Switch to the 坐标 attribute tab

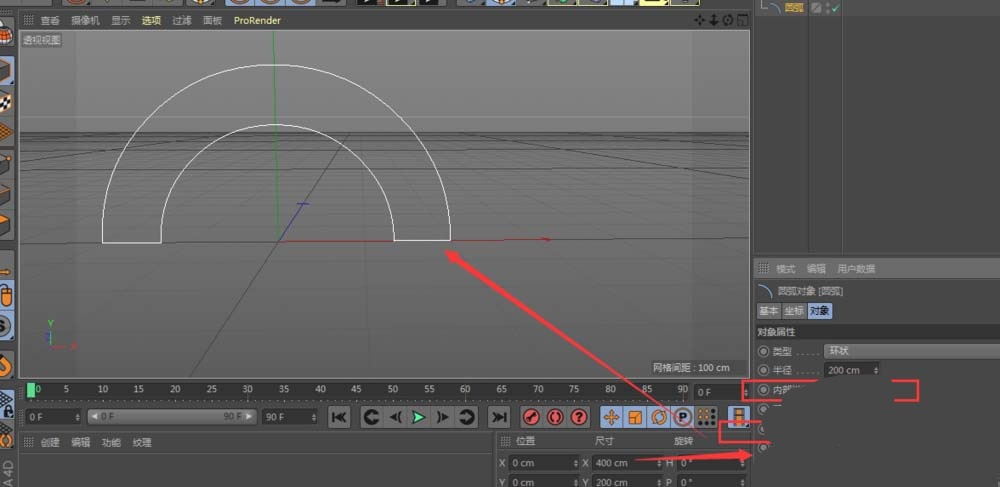tap(794, 311)
